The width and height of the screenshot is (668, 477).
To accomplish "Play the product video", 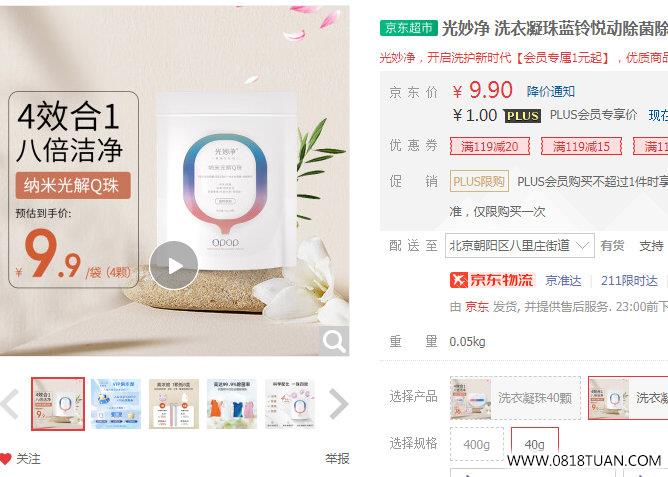I will [x=174, y=266].
